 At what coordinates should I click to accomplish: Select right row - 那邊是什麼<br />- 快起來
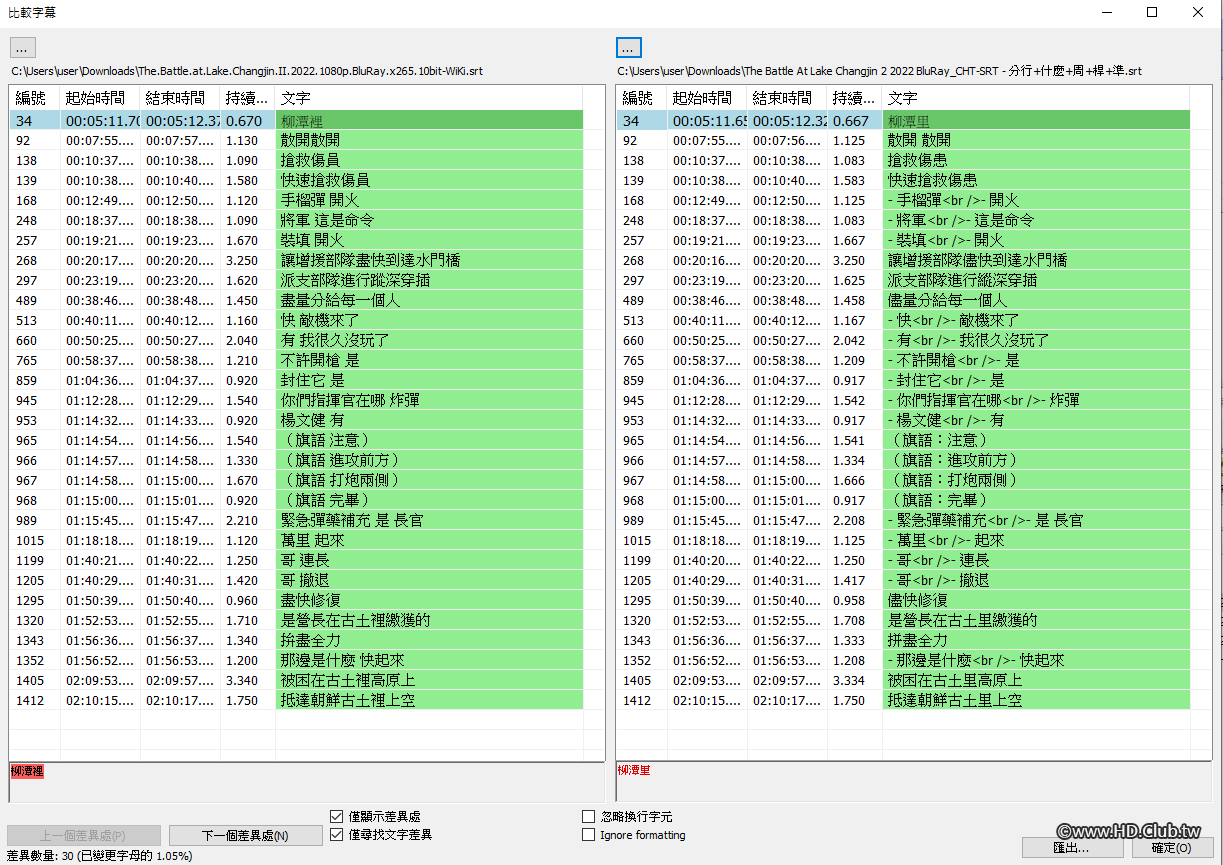tap(903, 660)
